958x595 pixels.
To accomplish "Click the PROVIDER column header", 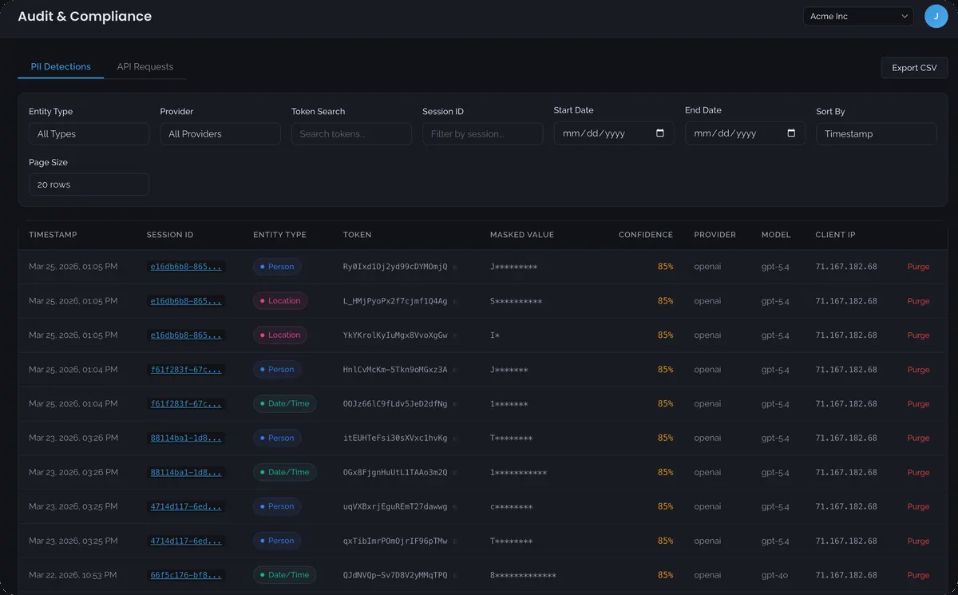I will (x=715, y=235).
